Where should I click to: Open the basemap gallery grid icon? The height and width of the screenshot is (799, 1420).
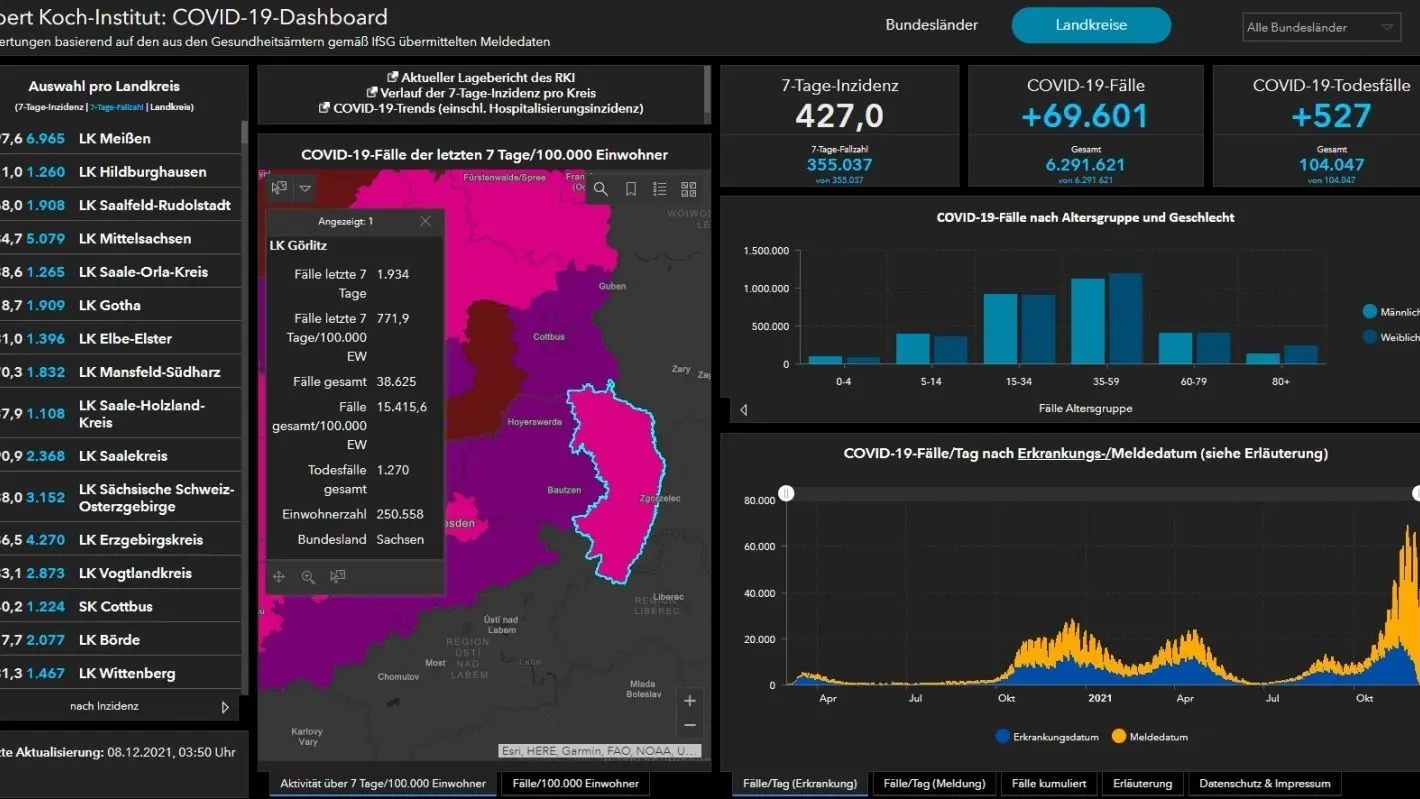[x=689, y=189]
